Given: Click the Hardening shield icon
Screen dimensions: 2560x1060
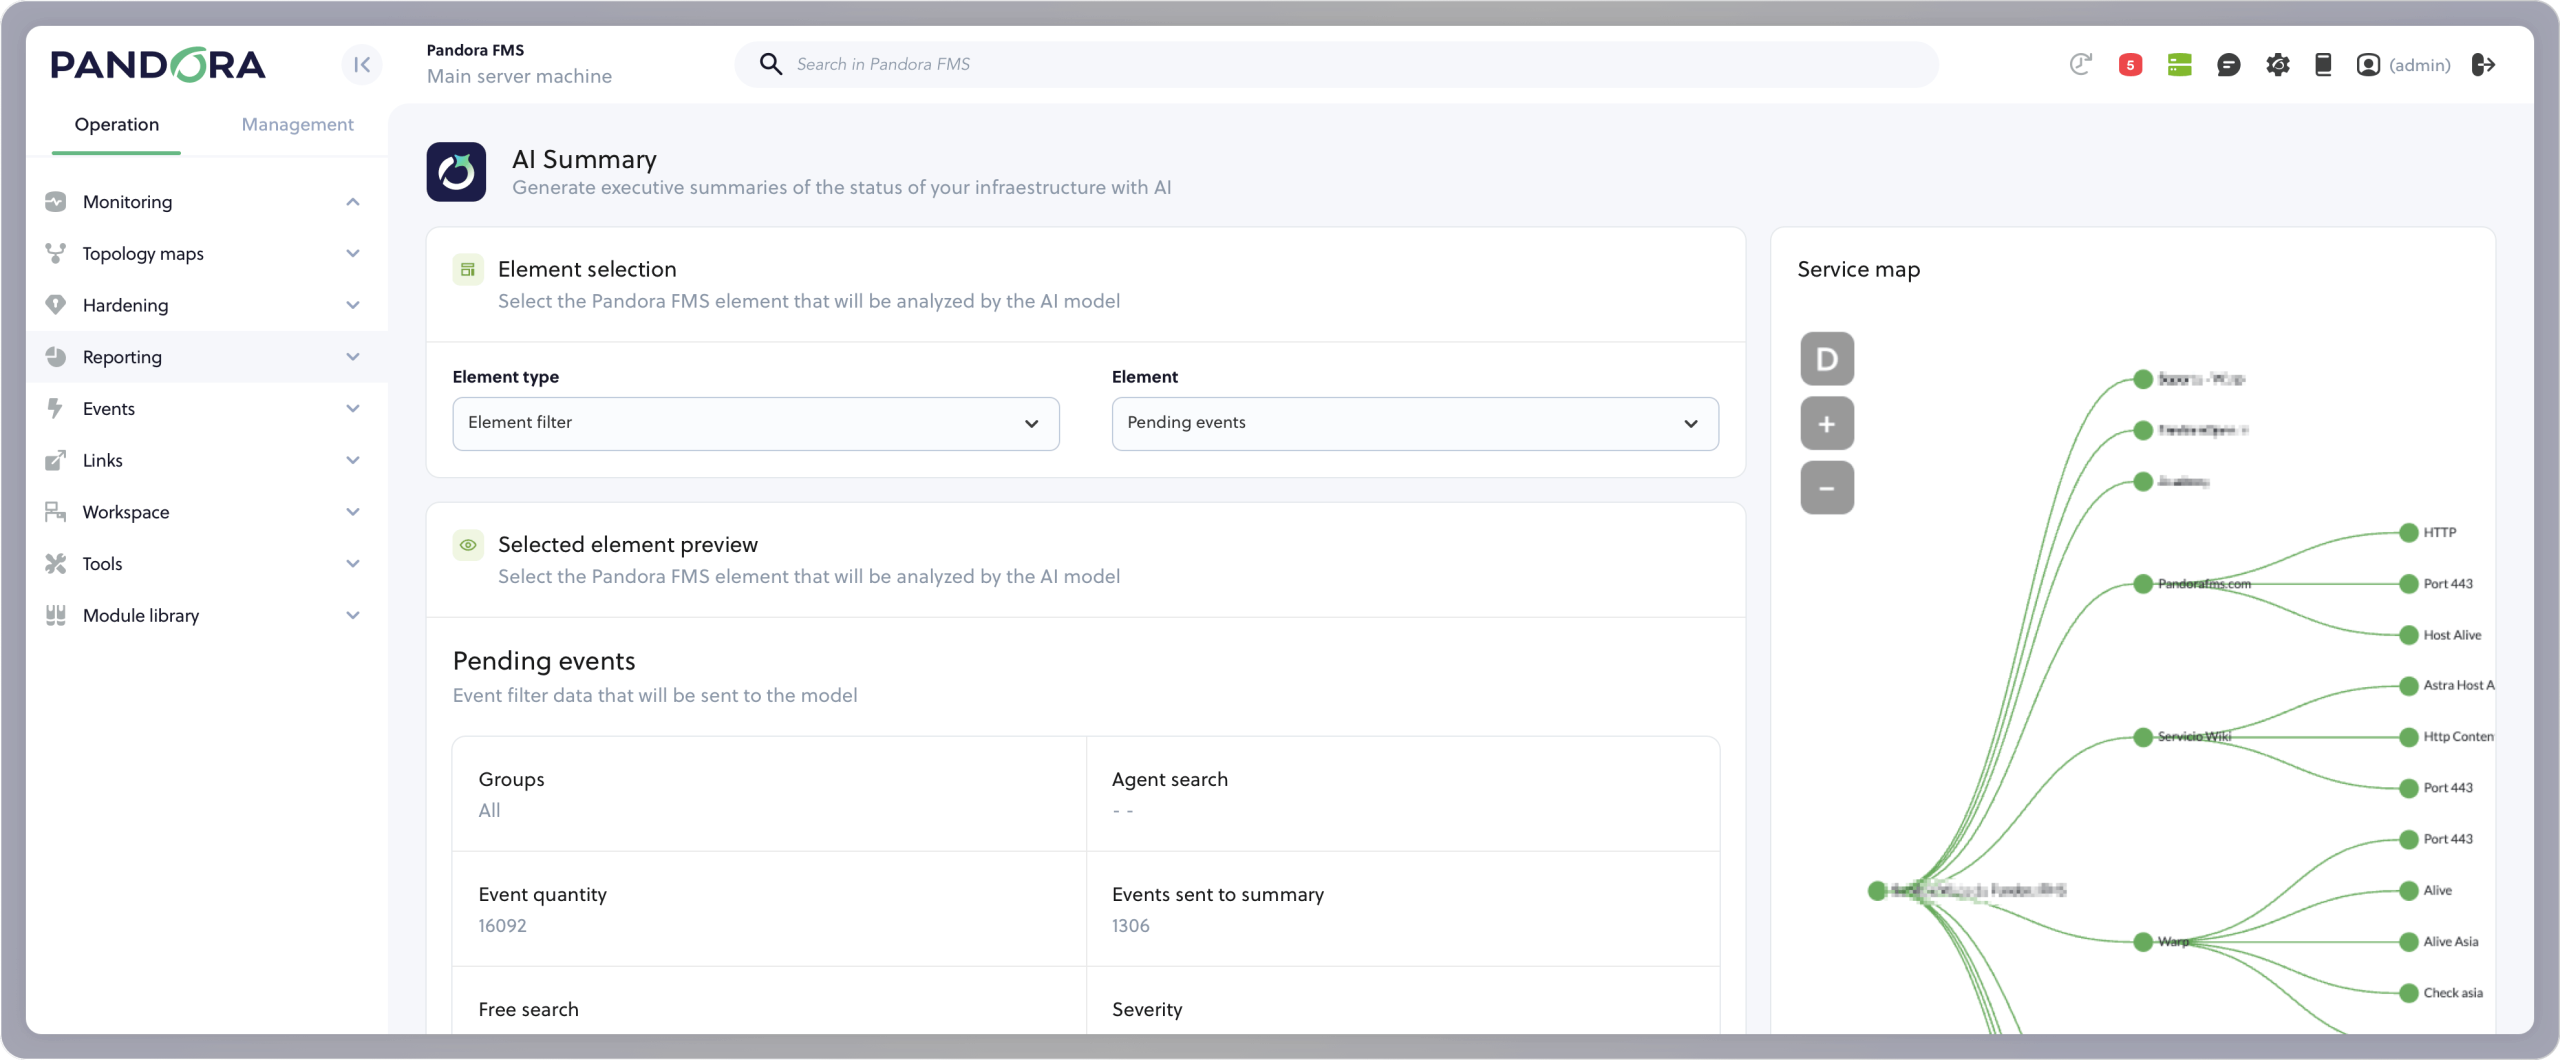Looking at the screenshot, I should click(x=56, y=305).
